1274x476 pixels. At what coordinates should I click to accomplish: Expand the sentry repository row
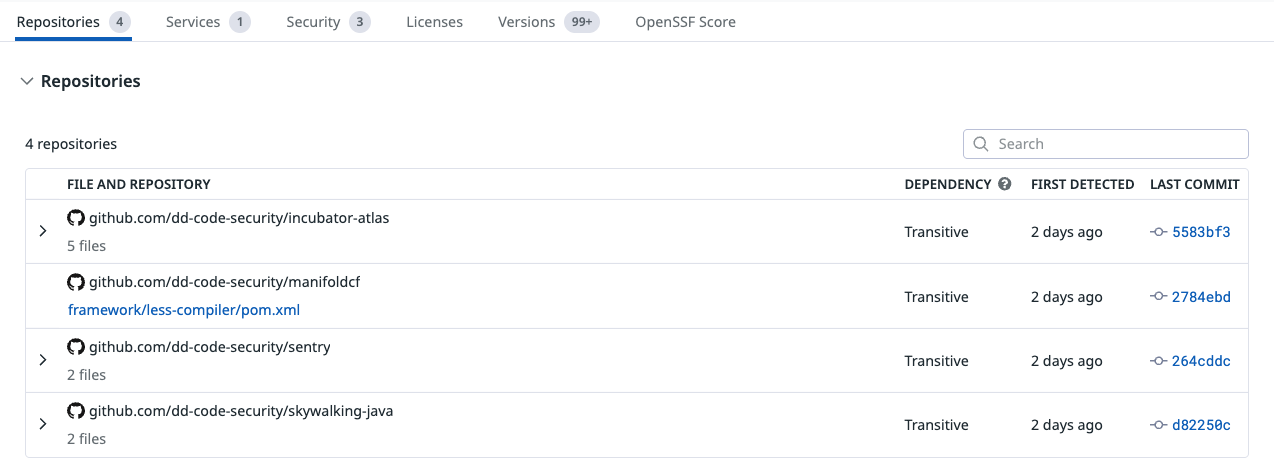tap(43, 360)
